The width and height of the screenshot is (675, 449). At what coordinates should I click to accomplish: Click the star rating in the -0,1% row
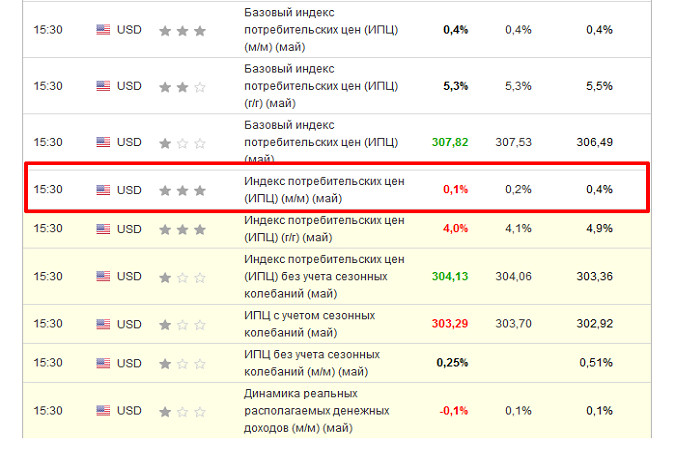(x=182, y=410)
